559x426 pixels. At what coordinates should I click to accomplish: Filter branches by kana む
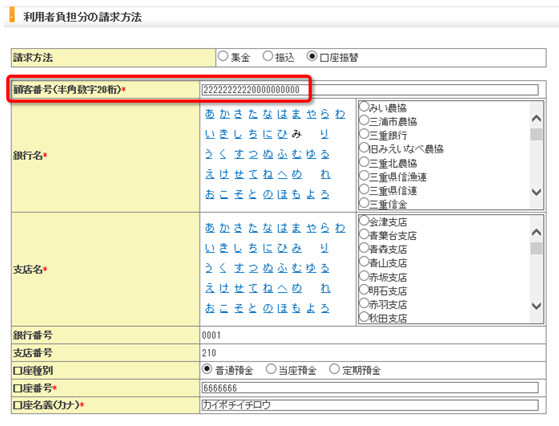(x=297, y=268)
